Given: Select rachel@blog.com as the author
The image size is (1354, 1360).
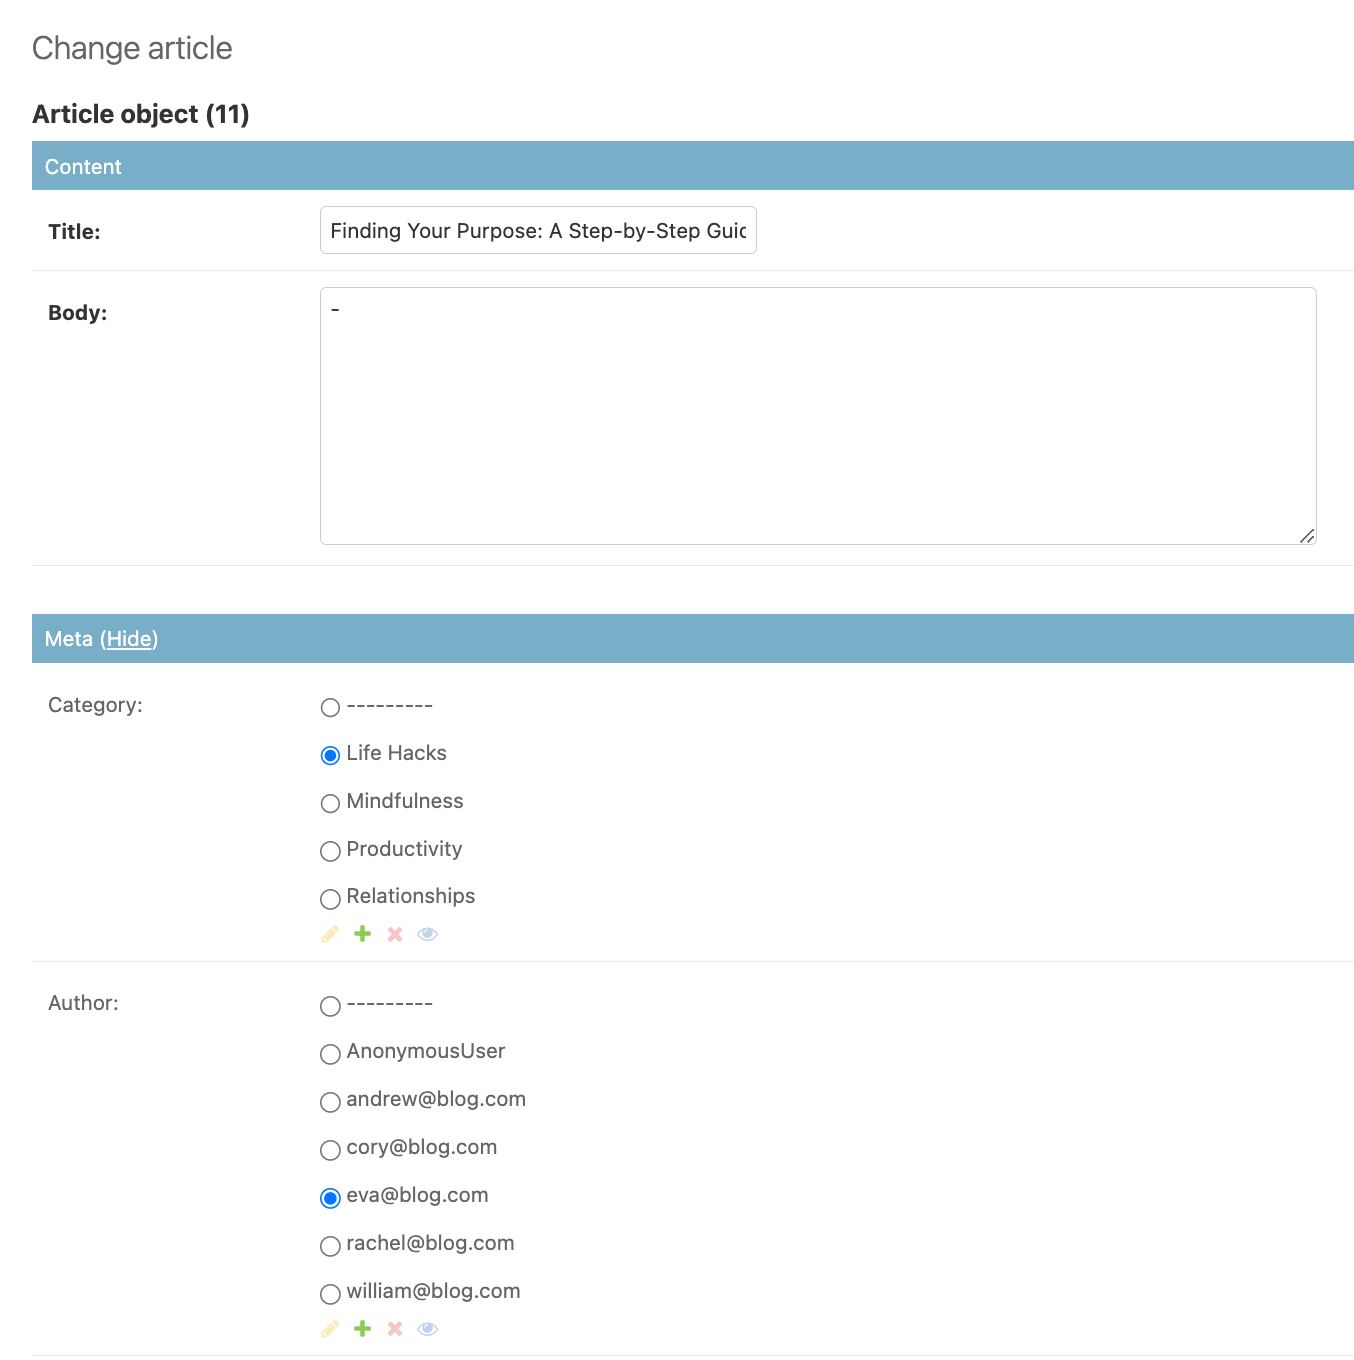Looking at the screenshot, I should (330, 1246).
